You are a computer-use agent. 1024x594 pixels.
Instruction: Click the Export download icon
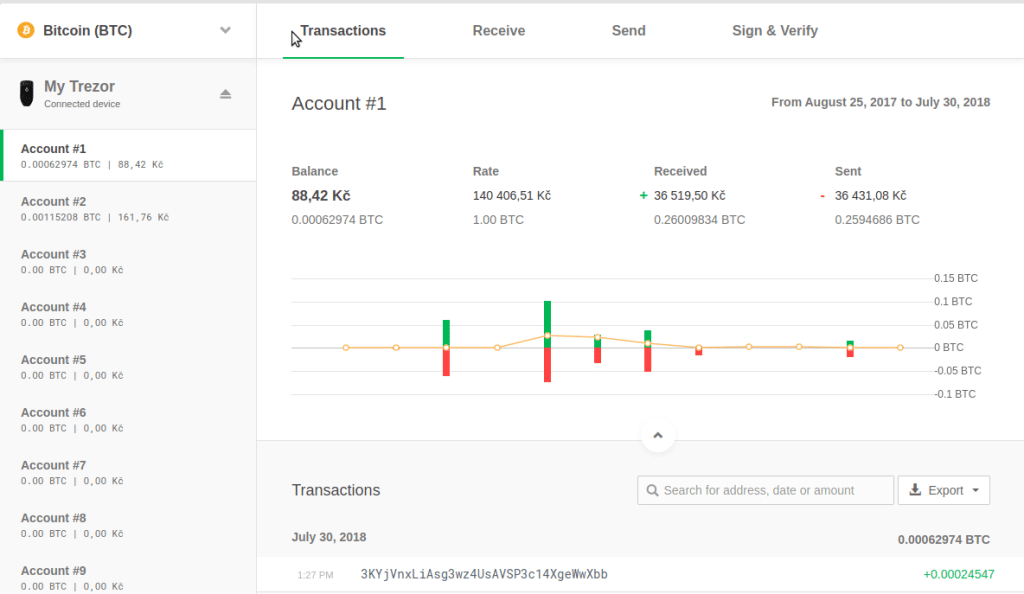coord(915,491)
